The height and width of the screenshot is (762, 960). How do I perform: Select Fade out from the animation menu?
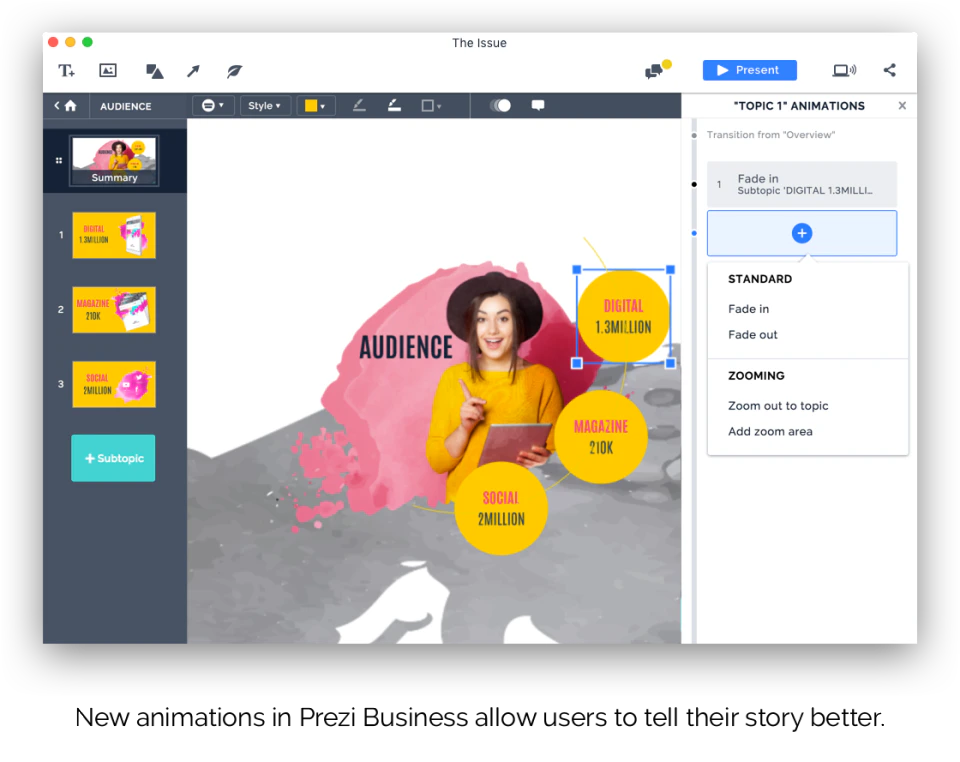click(752, 334)
